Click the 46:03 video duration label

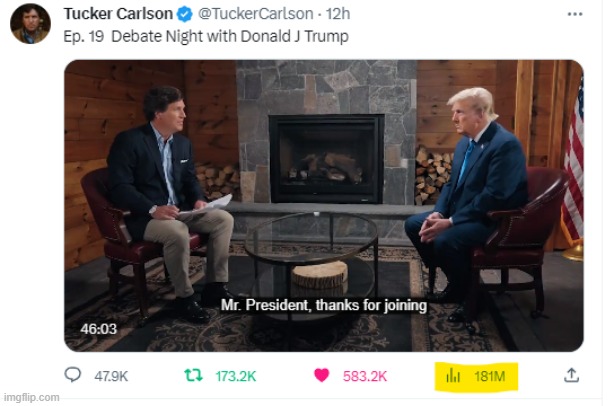[98, 328]
